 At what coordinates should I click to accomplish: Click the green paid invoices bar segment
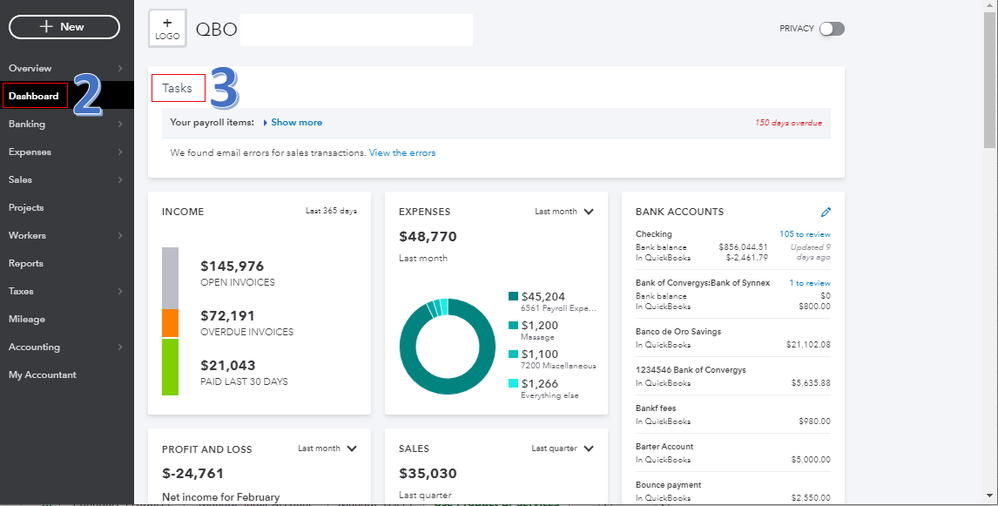point(170,367)
